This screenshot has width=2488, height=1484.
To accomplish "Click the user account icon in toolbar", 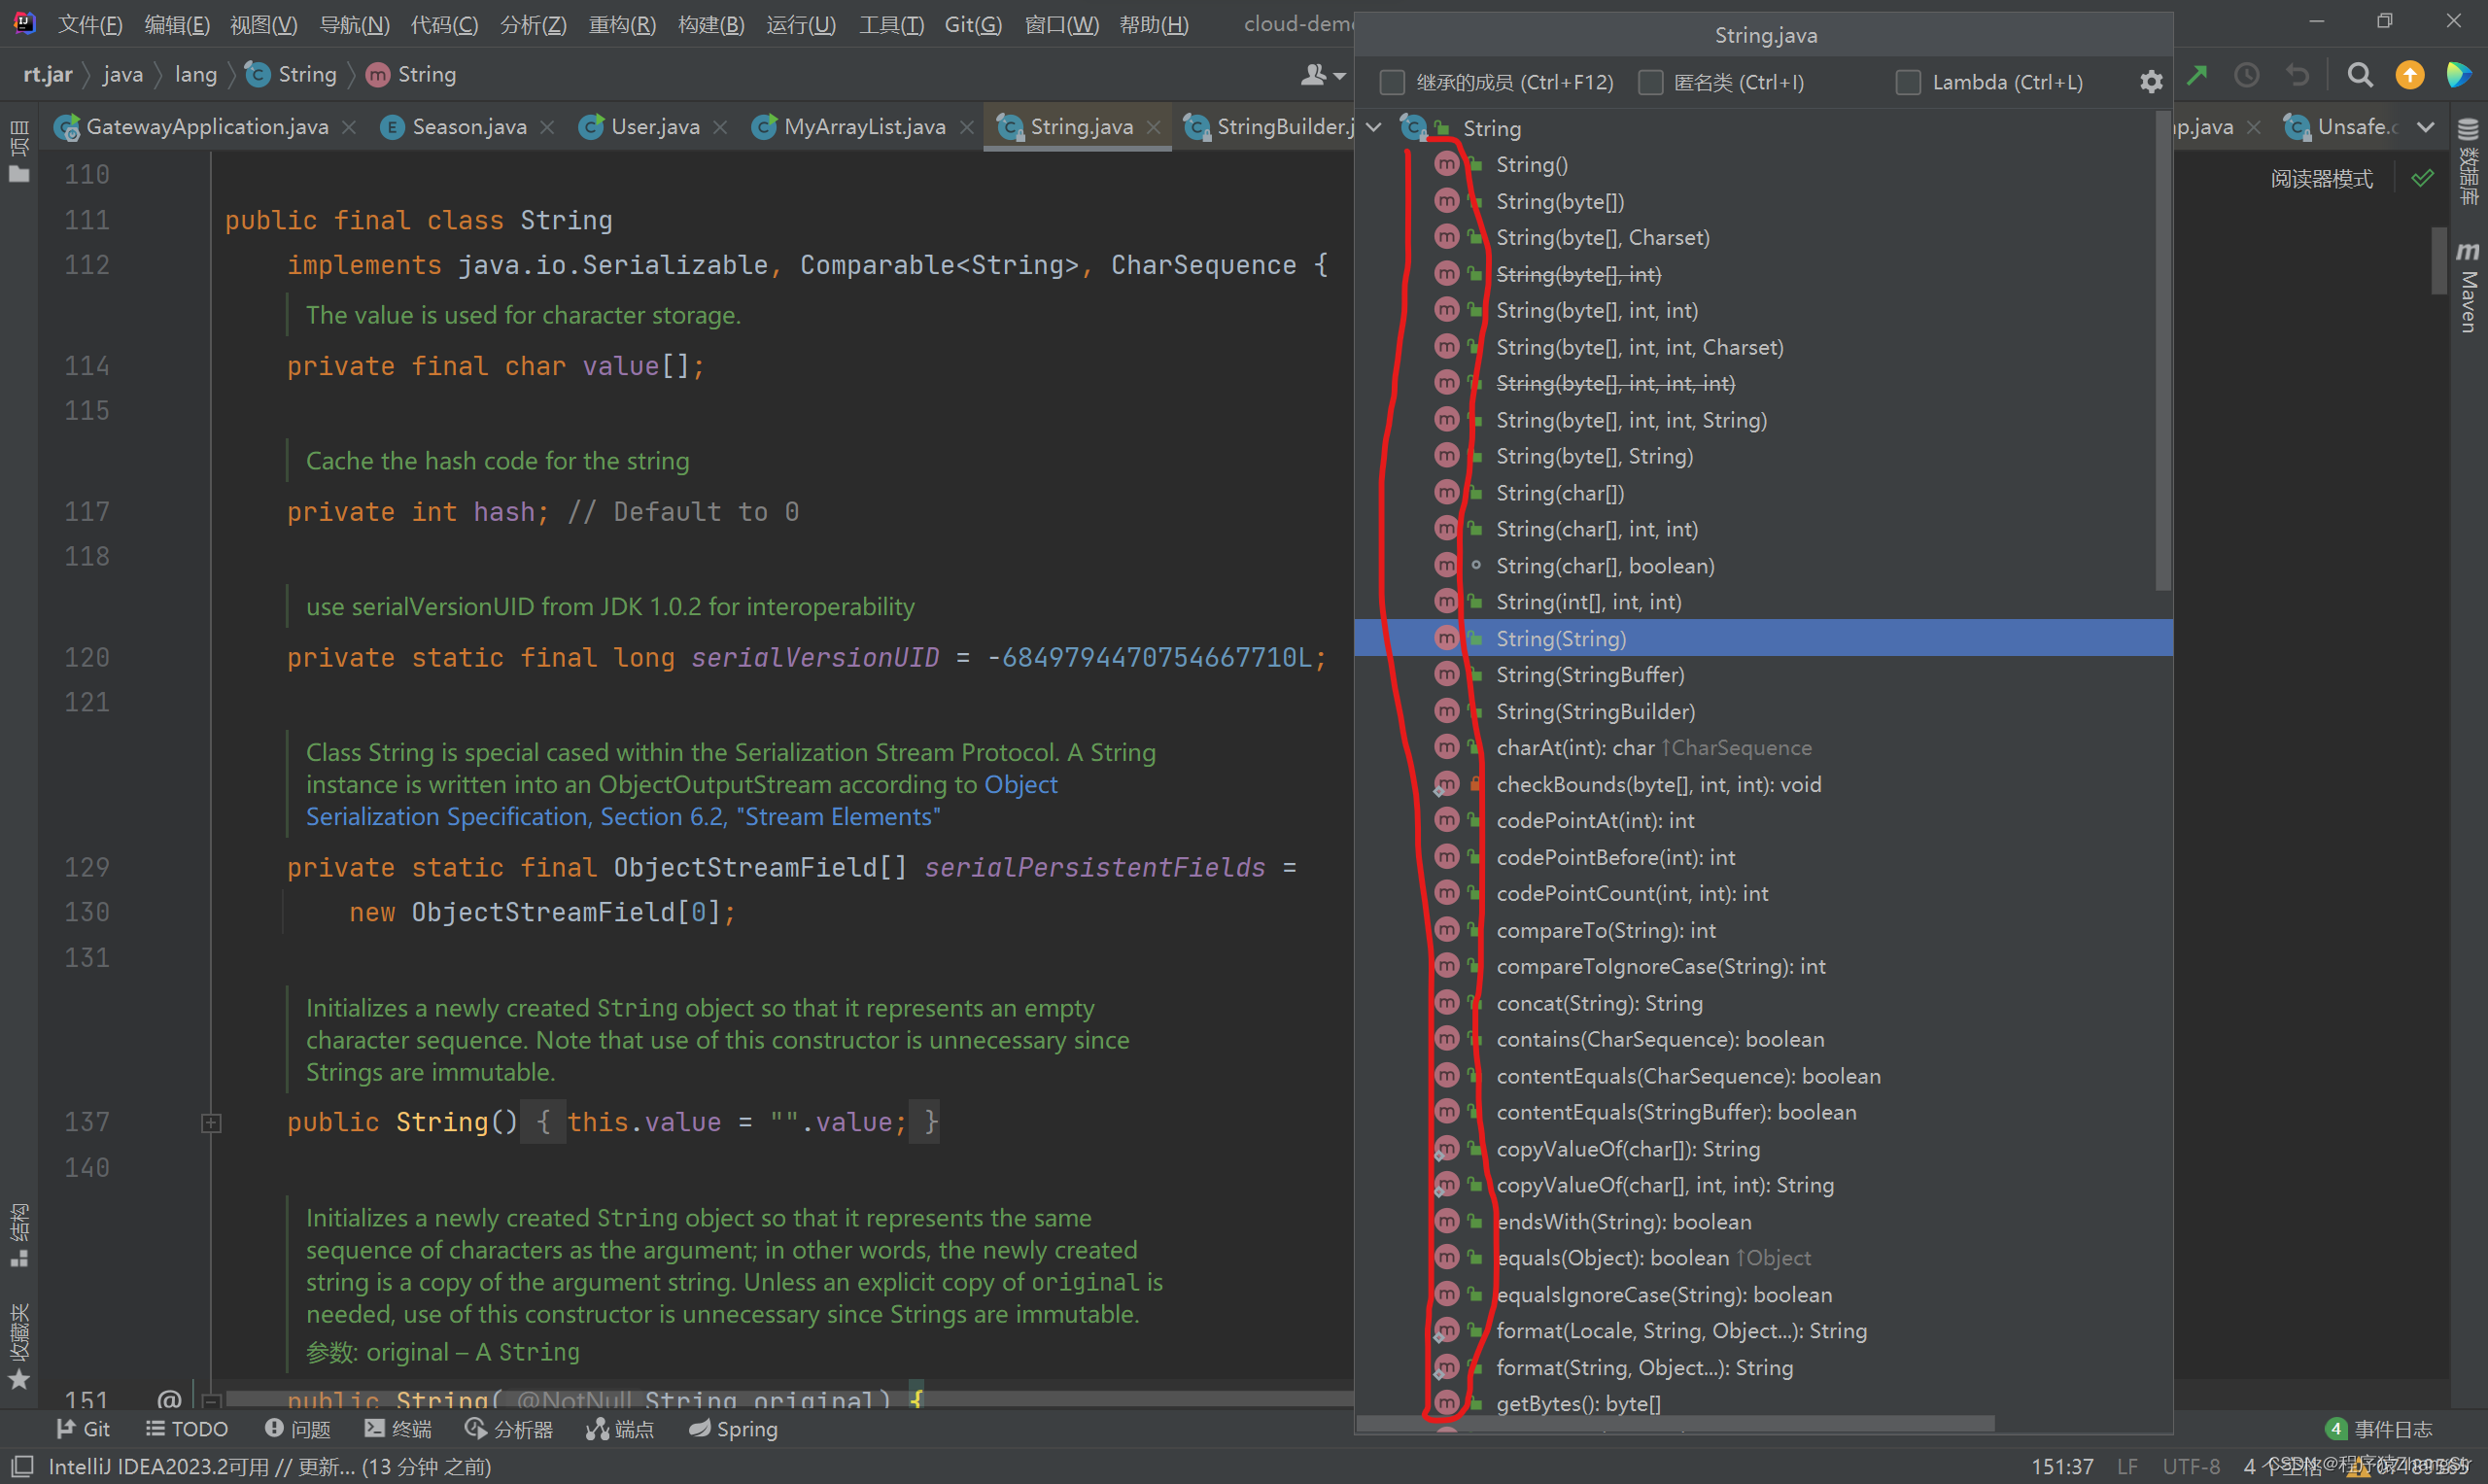I will click(x=1312, y=75).
